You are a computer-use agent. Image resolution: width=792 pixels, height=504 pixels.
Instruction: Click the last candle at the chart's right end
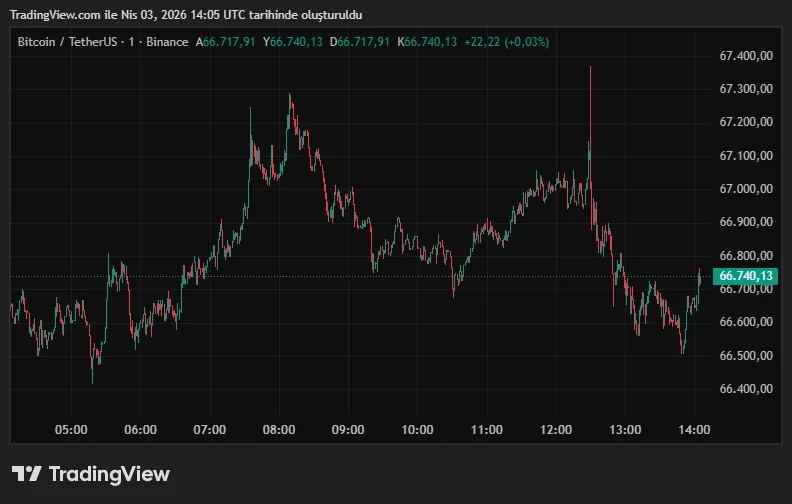pos(700,279)
